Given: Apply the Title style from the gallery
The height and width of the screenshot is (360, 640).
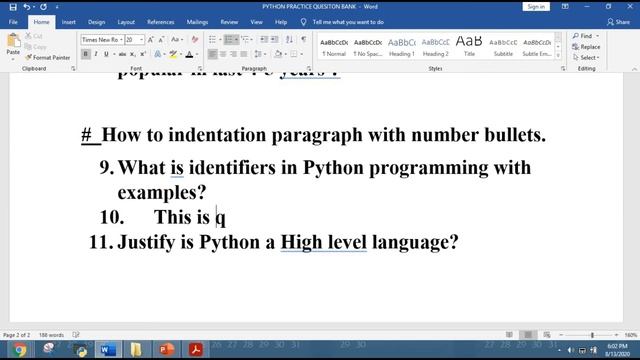Looking at the screenshot, I should tap(469, 47).
